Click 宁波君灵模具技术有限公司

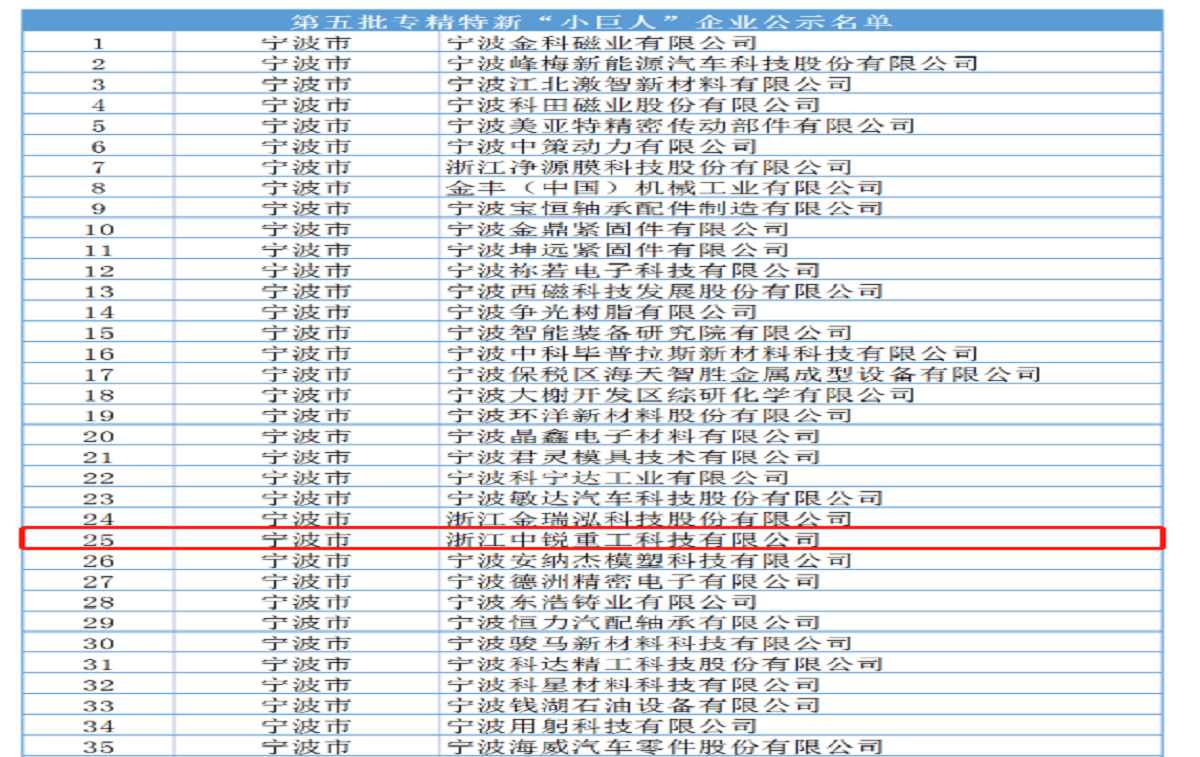pyautogui.click(x=633, y=457)
